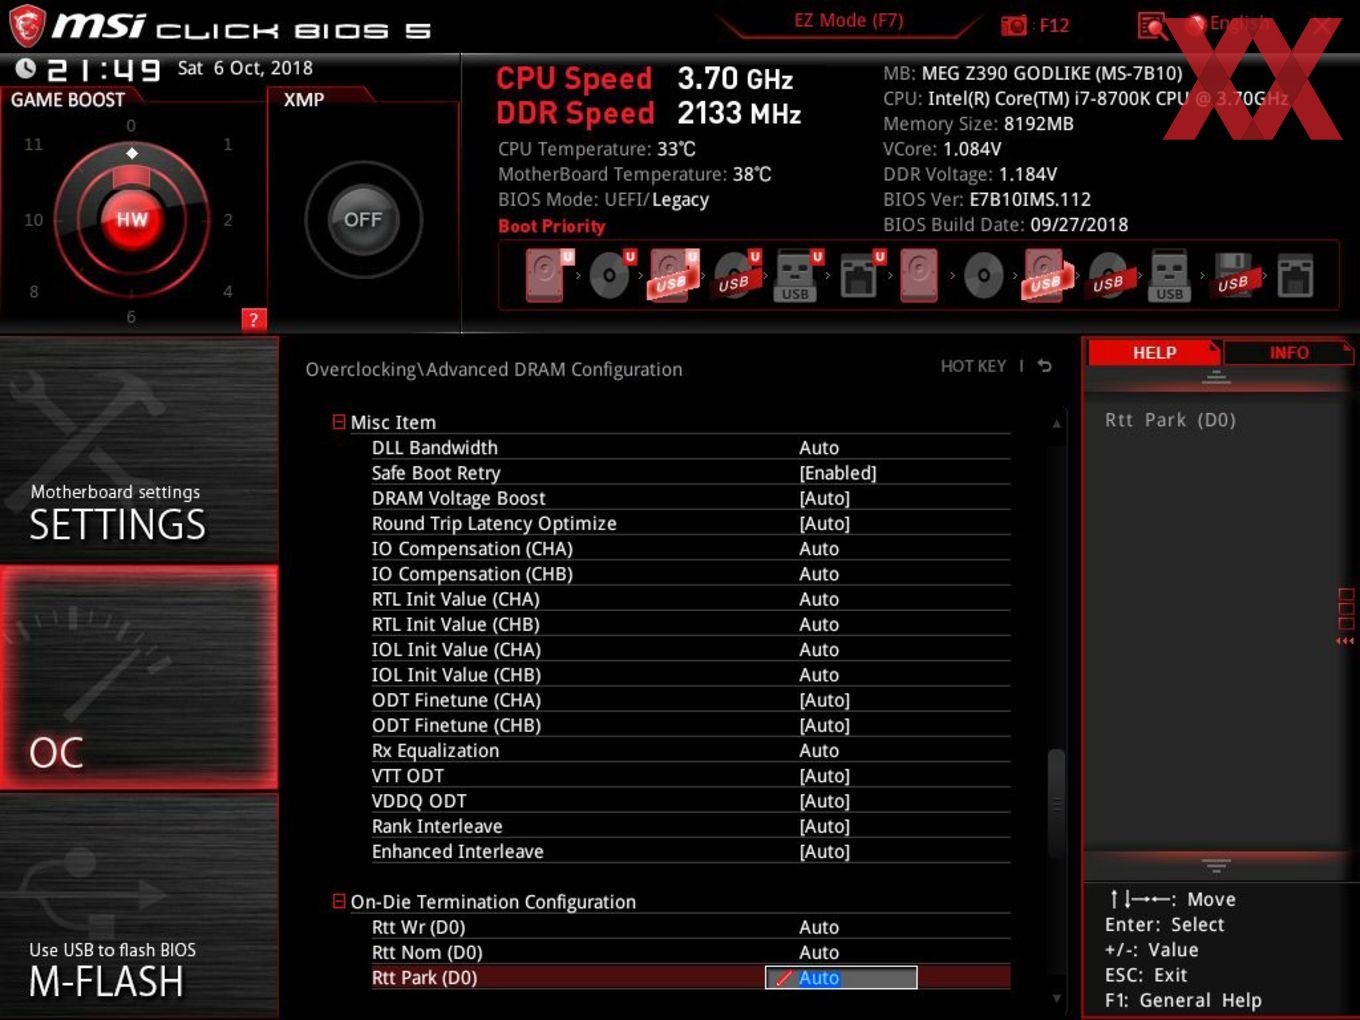Image resolution: width=1360 pixels, height=1020 pixels.
Task: Select the legacy CD drive boot icon without badge
Action: [x=983, y=275]
